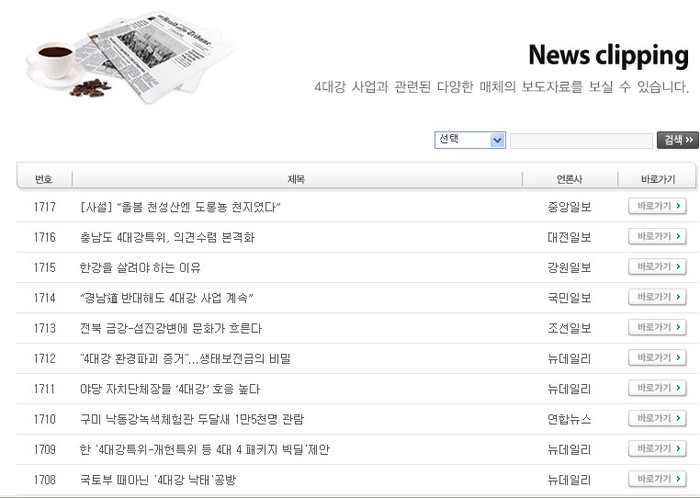Click 대전일보 in row 1716
The height and width of the screenshot is (498, 700).
pyautogui.click(x=569, y=237)
